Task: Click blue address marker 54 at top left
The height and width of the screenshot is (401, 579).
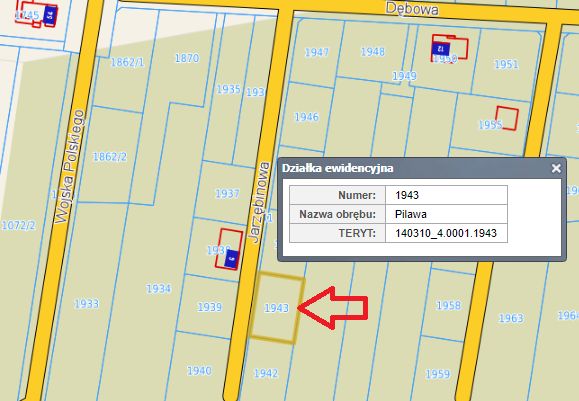Action: [50, 16]
